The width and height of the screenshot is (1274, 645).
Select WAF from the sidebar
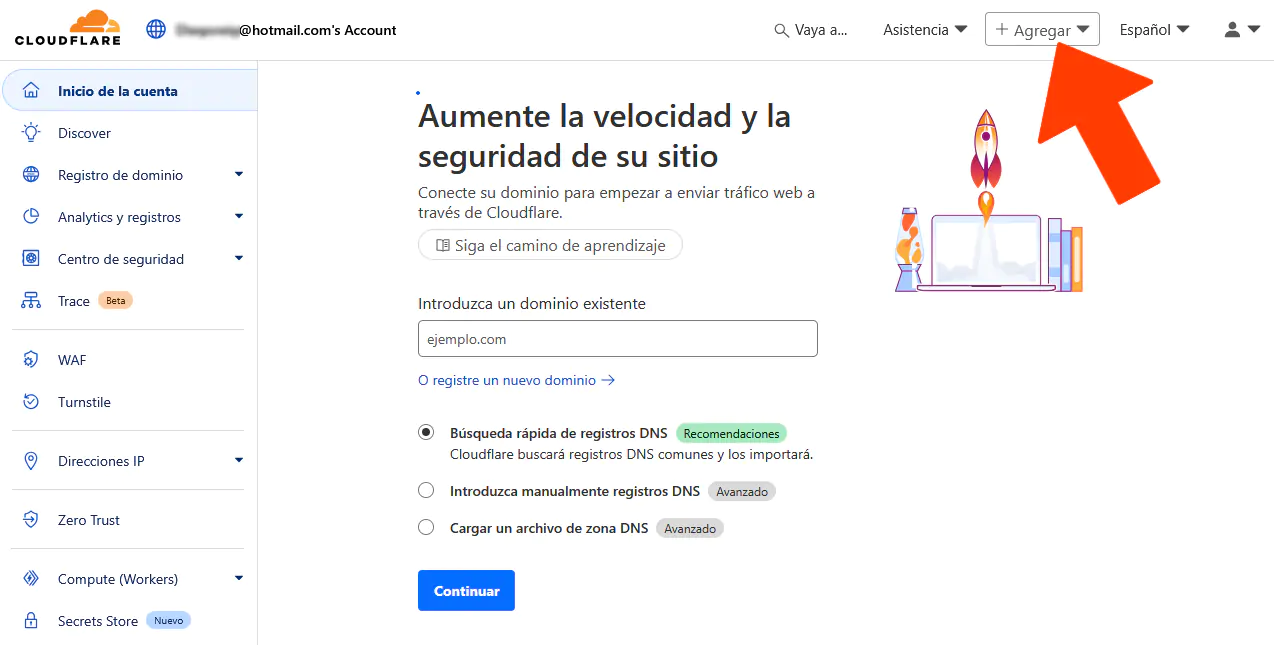71,359
